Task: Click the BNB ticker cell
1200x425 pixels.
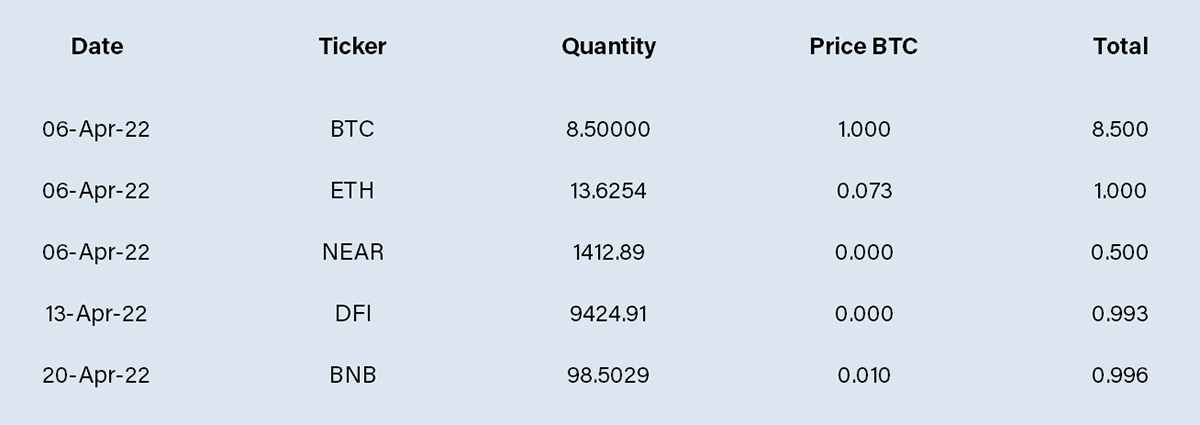Action: pos(352,376)
